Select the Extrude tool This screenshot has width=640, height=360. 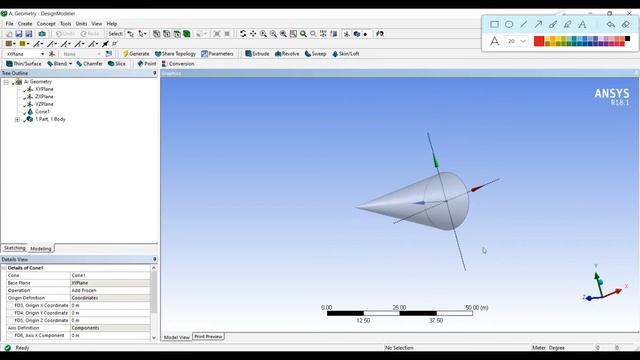pyautogui.click(x=257, y=54)
